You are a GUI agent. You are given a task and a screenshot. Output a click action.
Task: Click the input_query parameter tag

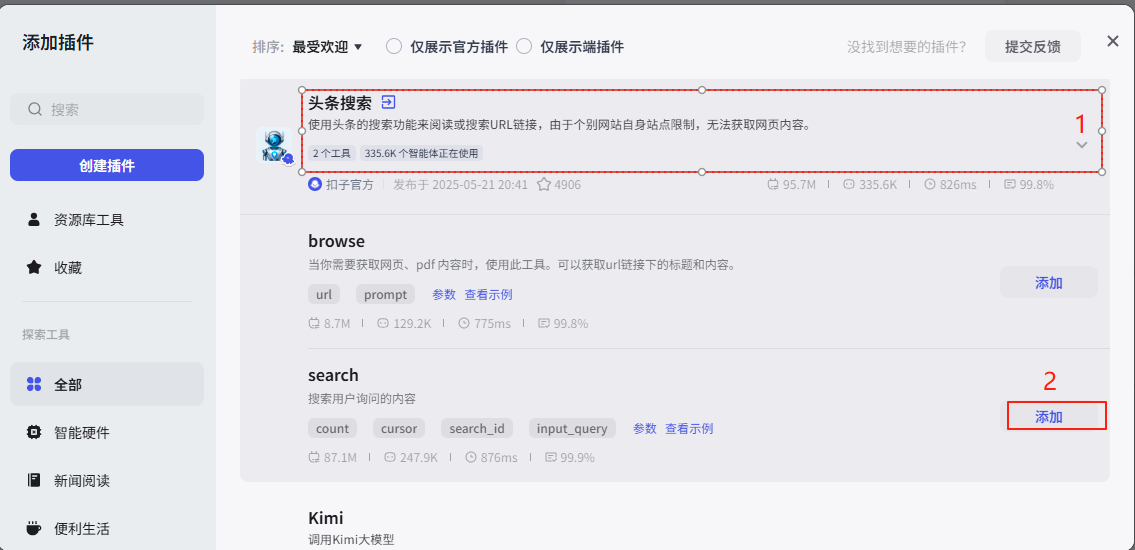coord(572,428)
